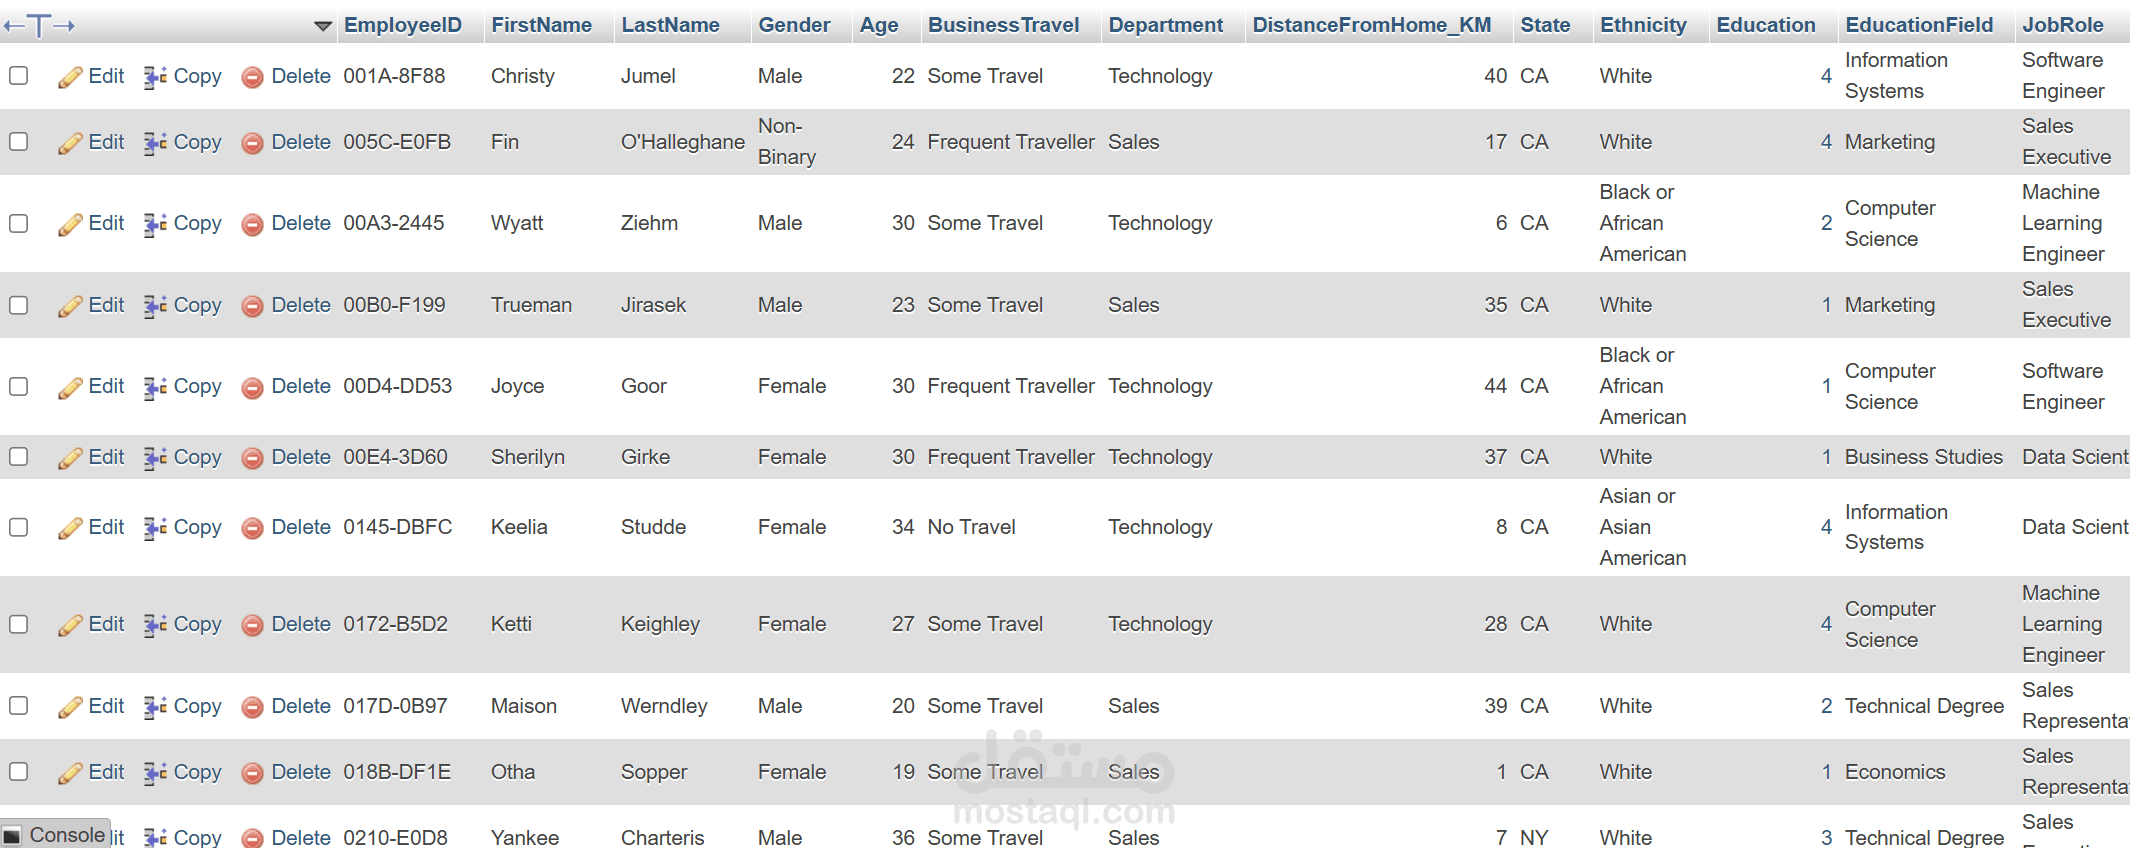2130x848 pixels.
Task: Toggle full texts using the arrows icon in header
Action: tap(39, 26)
